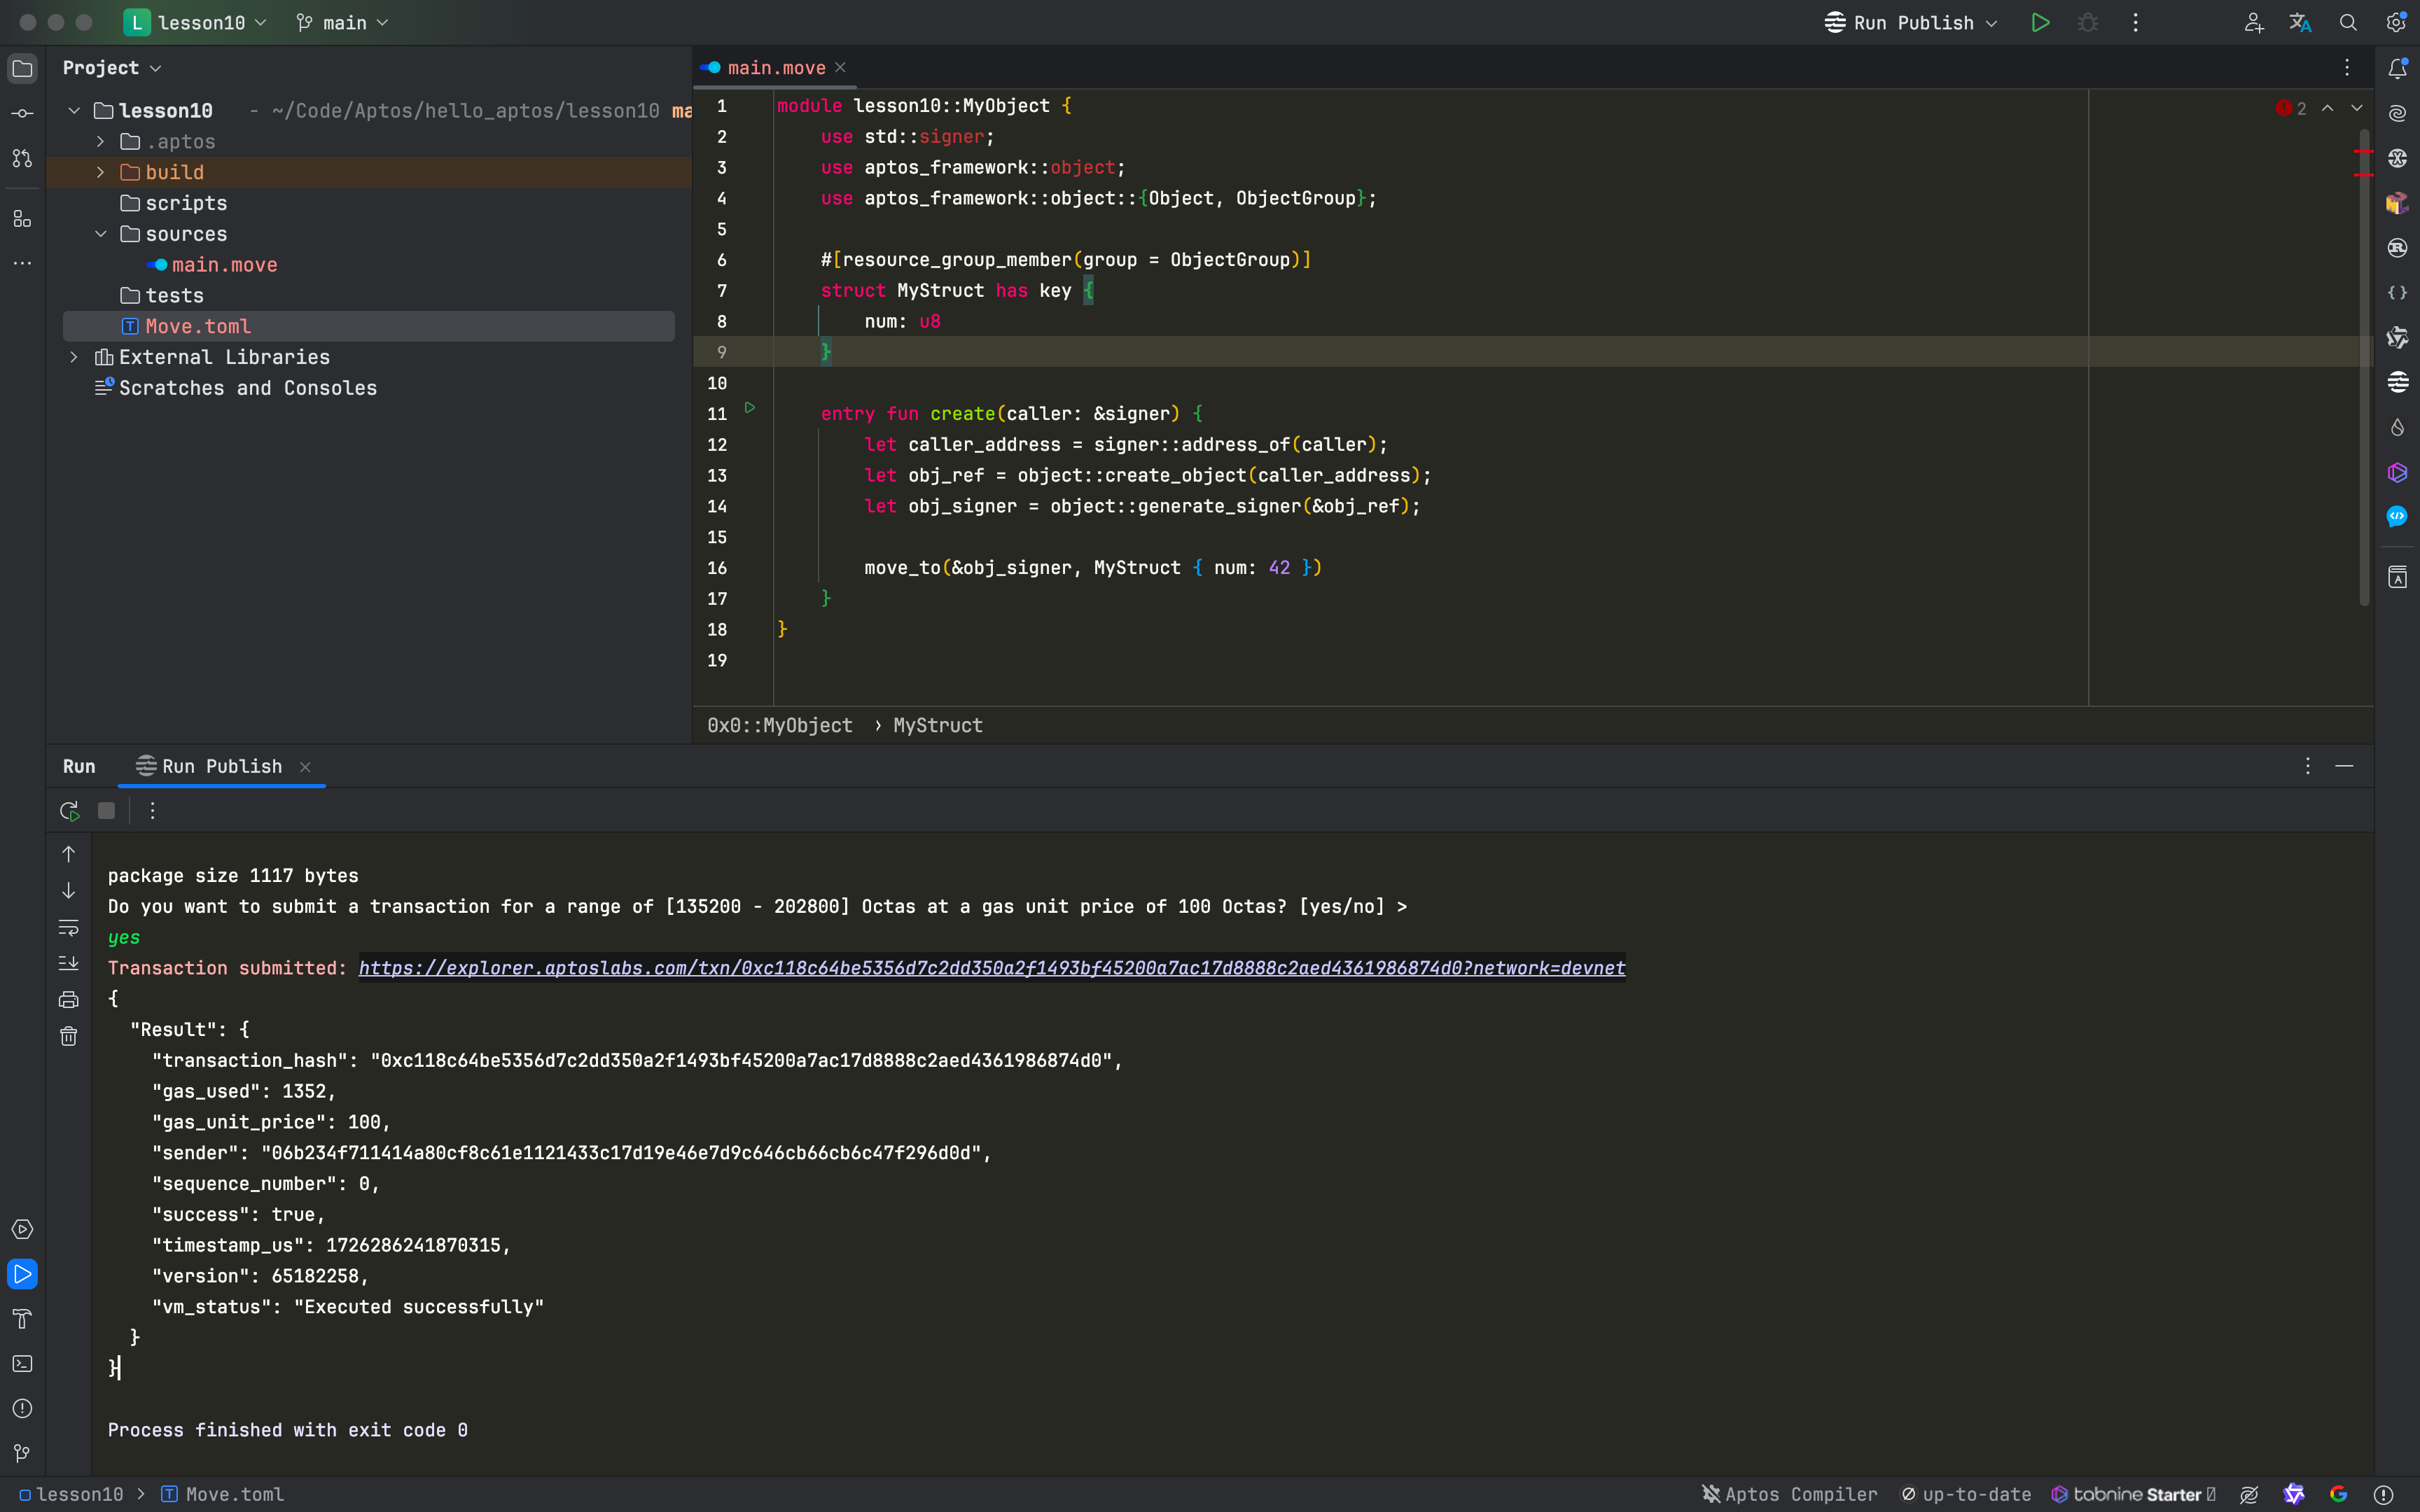Toggle scroll to end in the Run console

point(68,963)
